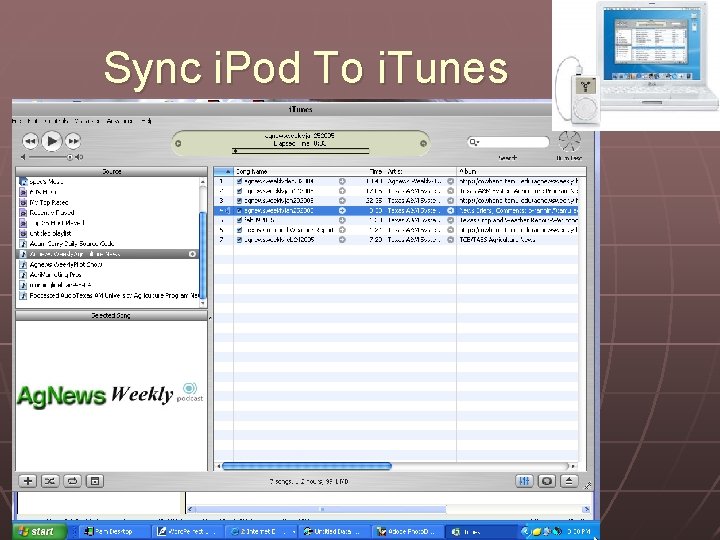Click artist arrow icon on track 7

point(450,240)
